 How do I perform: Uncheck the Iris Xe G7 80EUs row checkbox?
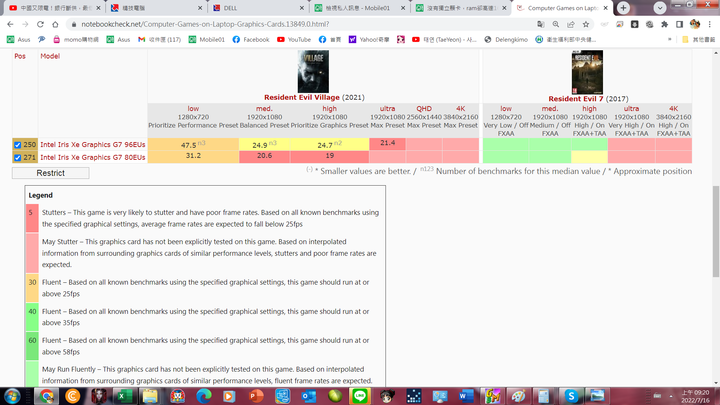point(17,158)
